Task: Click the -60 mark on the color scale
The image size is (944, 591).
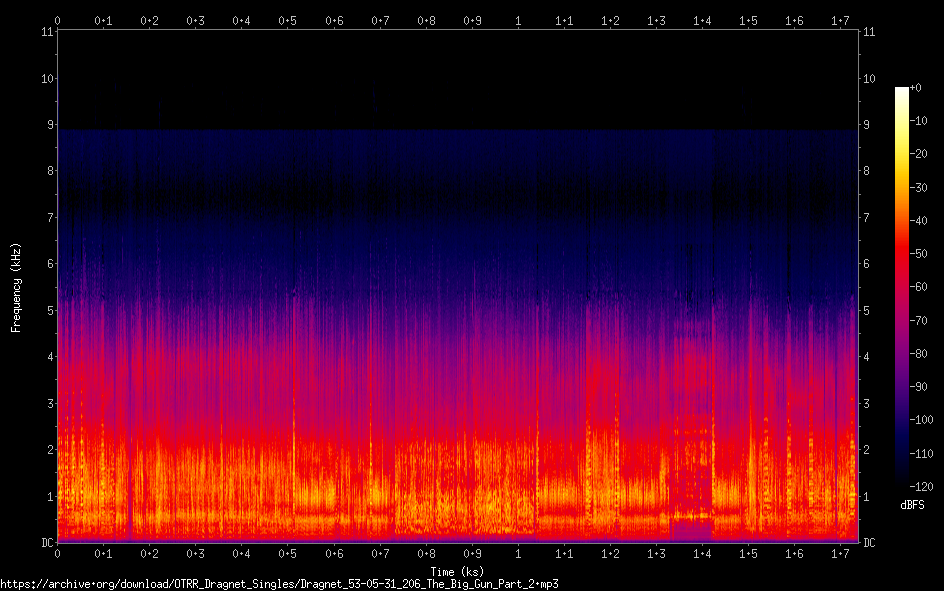Action: coord(921,288)
